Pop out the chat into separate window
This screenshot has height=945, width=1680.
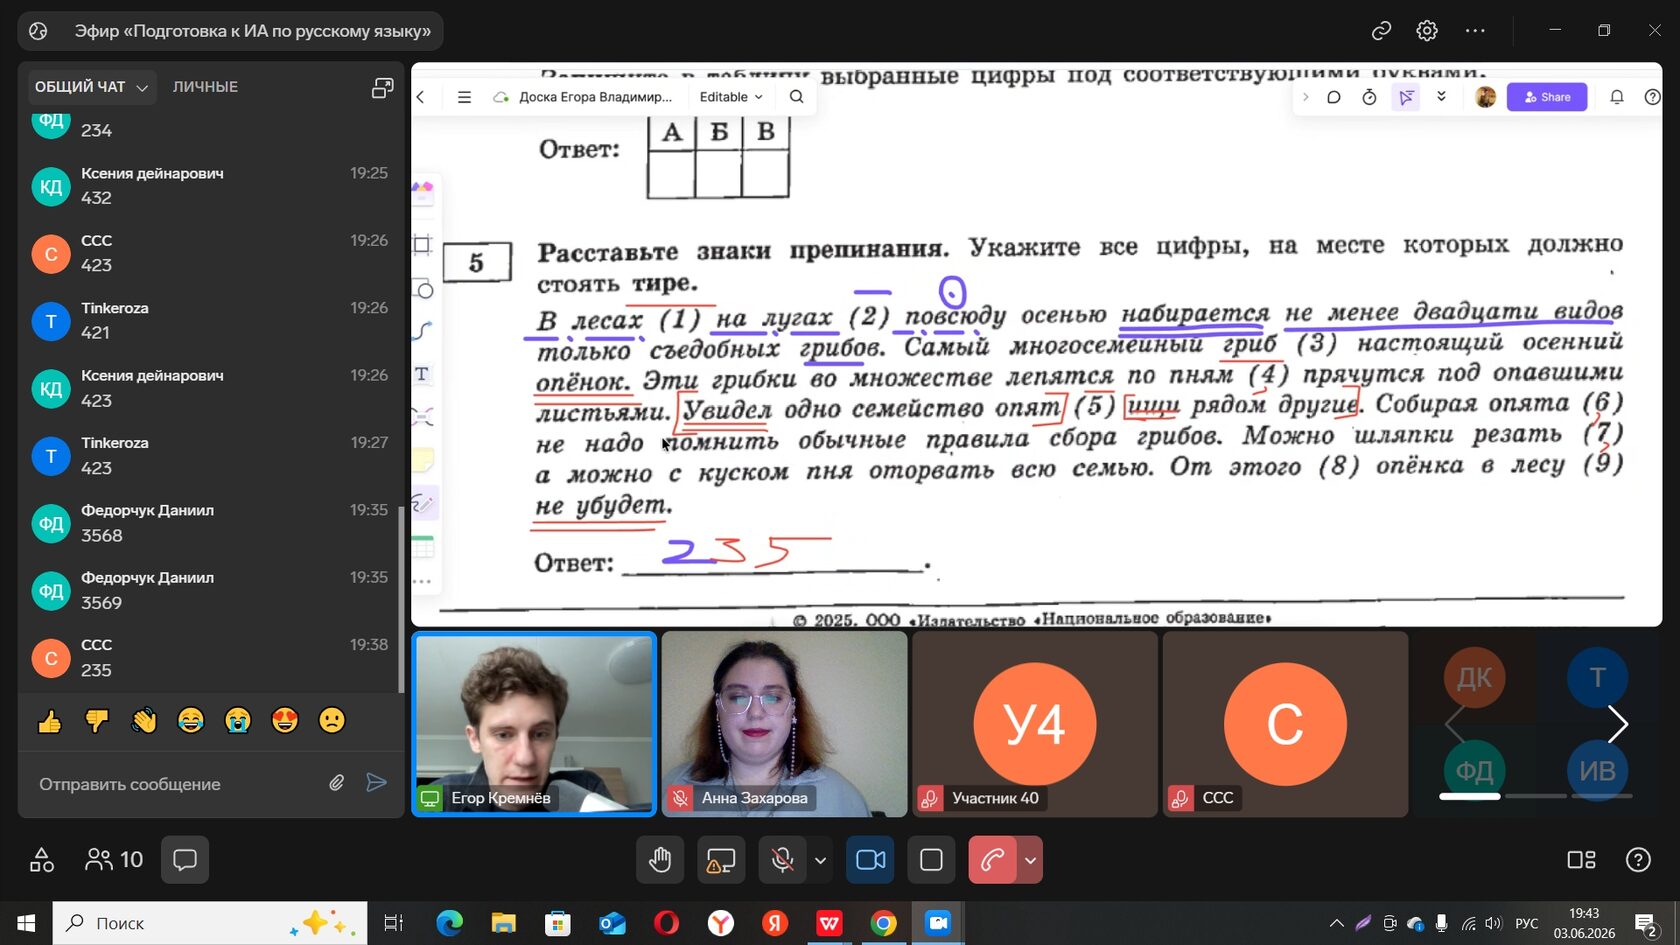382,88
